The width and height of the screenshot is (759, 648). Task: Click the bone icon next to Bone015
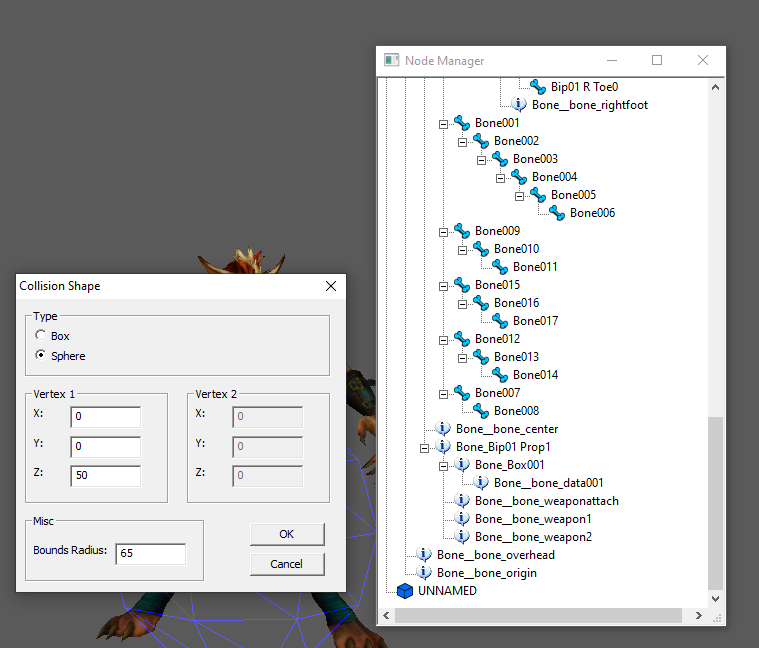(461, 285)
